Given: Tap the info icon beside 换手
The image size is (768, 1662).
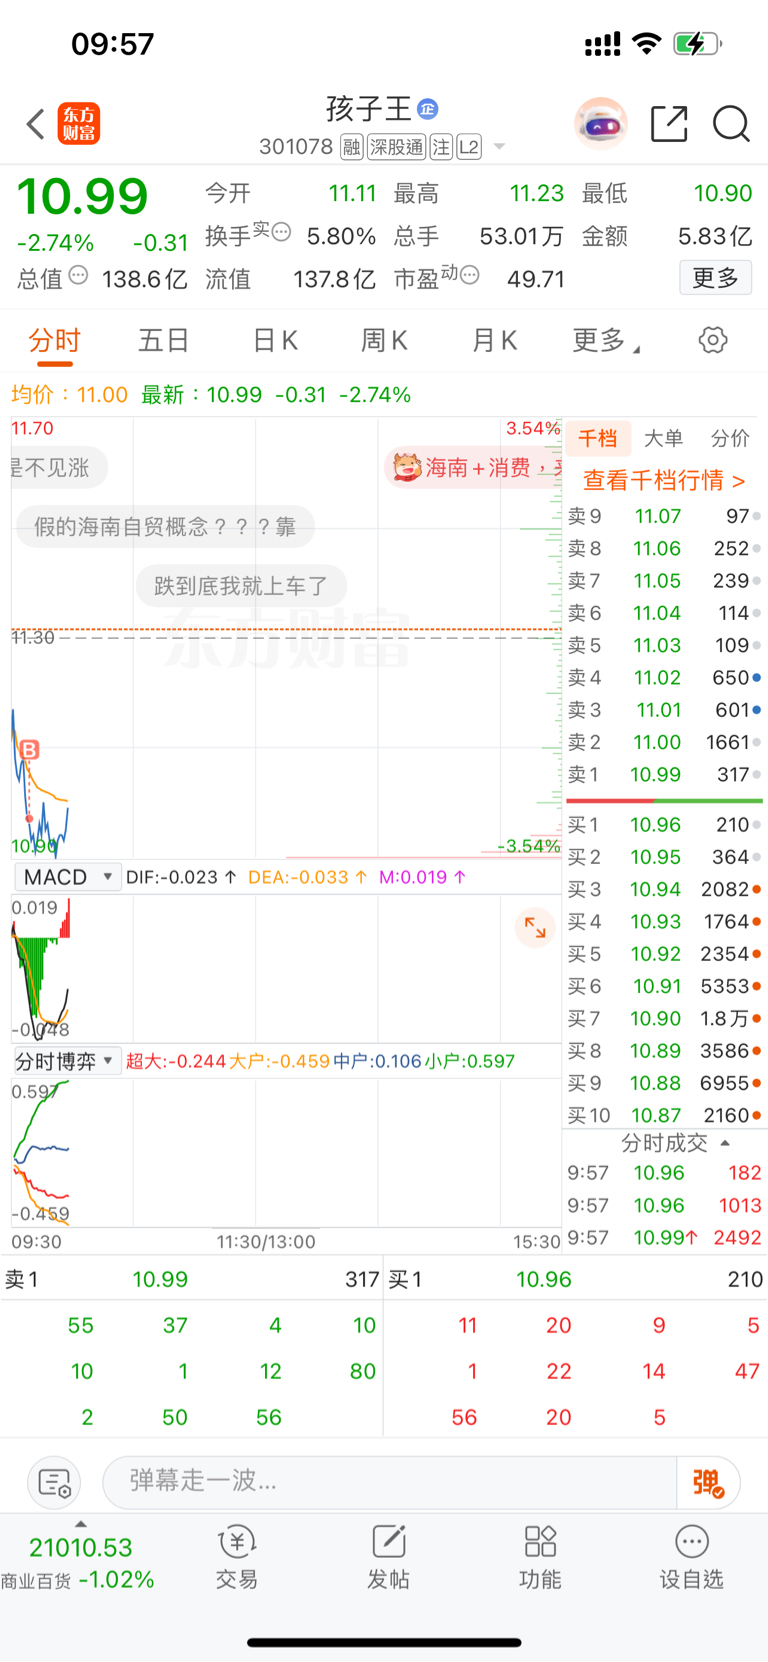Looking at the screenshot, I should coord(281,232).
